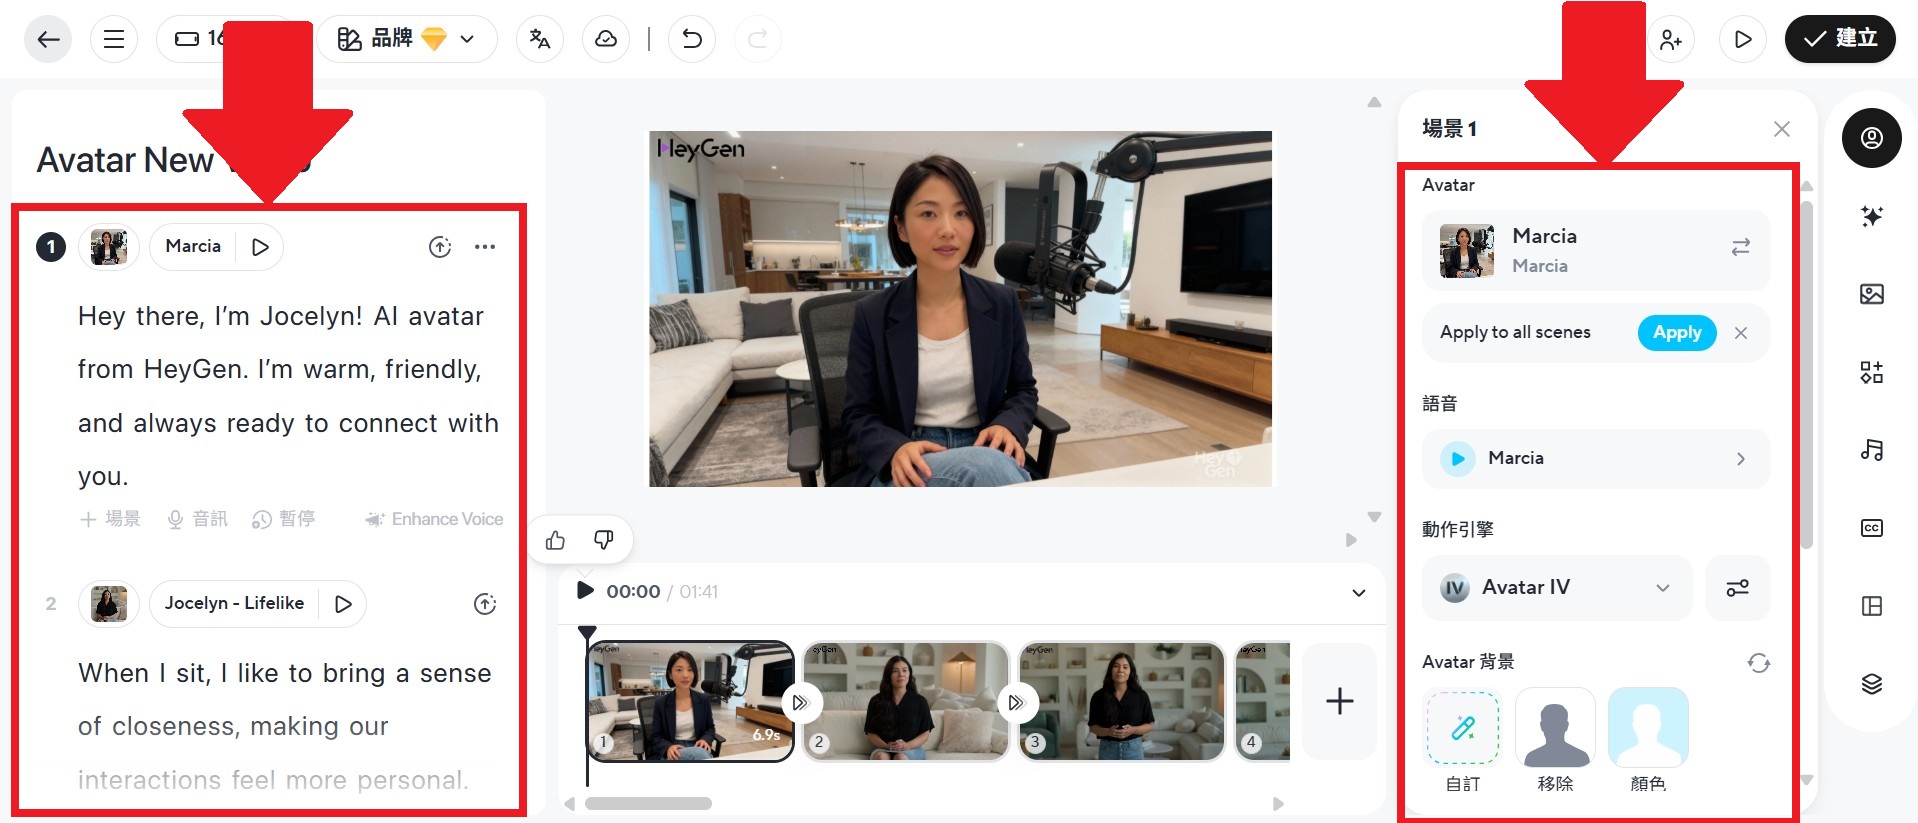Viewport: 1918px width, 823px height.
Task: Open the layers icon in sidebar
Action: point(1872,684)
